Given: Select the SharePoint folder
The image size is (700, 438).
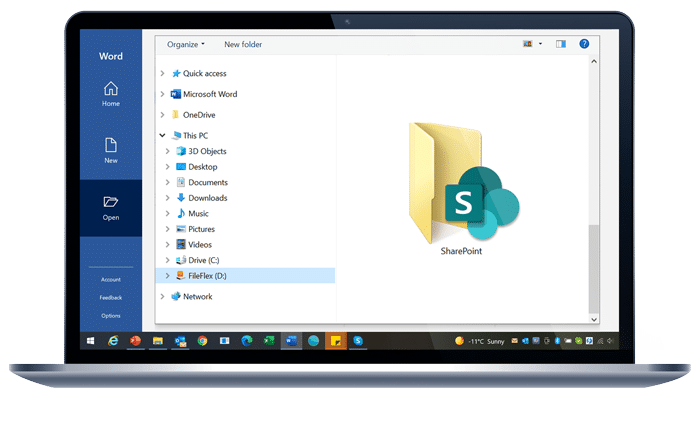Looking at the screenshot, I should coord(463,188).
